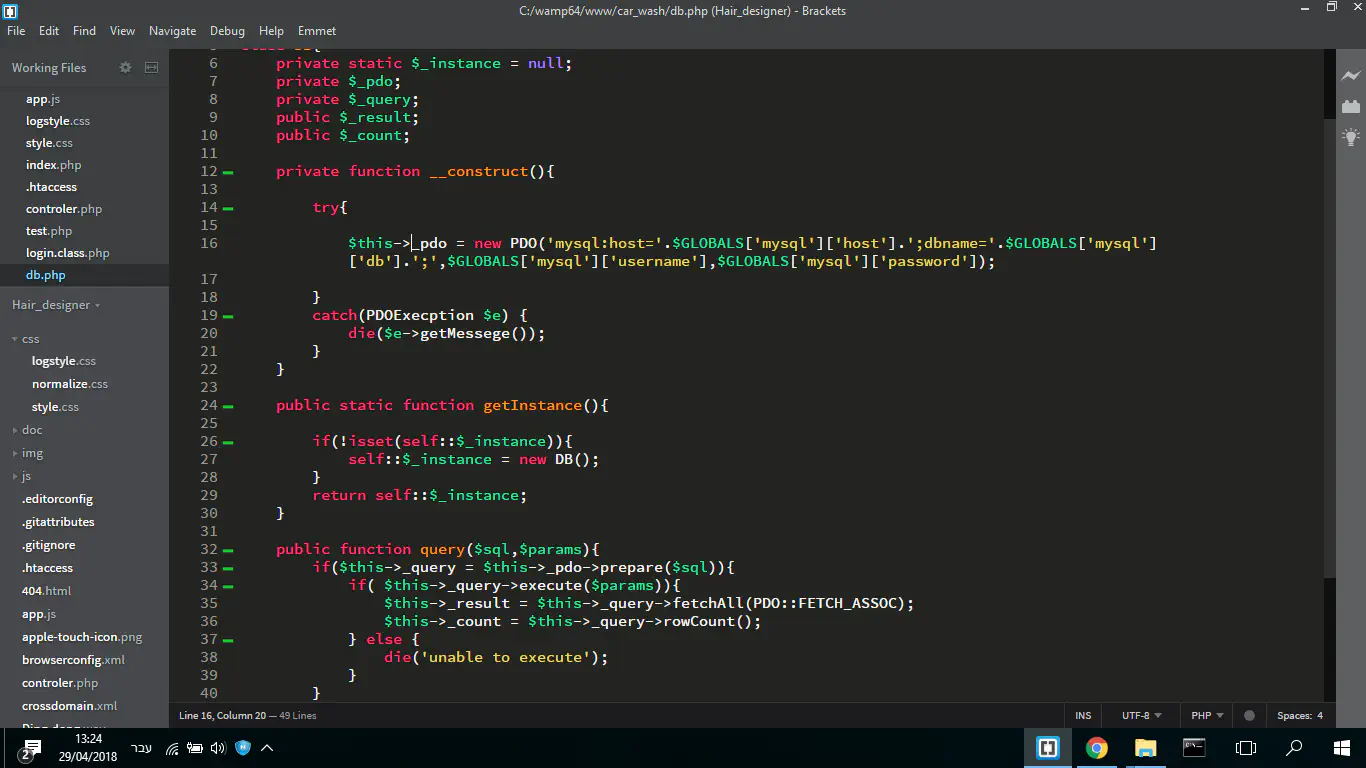
Task: Collapse code fold at line 12
Action: pyautogui.click(x=229, y=172)
